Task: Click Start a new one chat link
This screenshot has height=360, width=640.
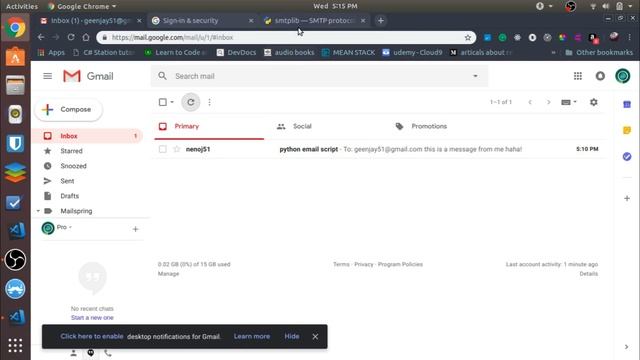Action: tap(92, 318)
